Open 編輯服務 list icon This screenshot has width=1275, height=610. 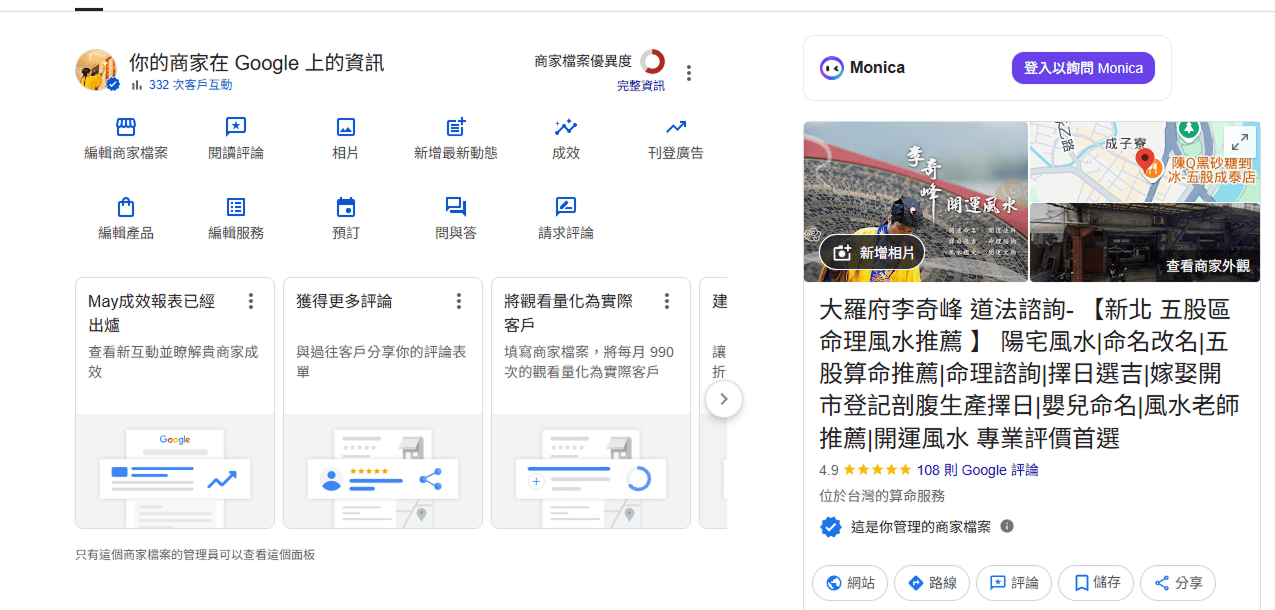point(236,207)
